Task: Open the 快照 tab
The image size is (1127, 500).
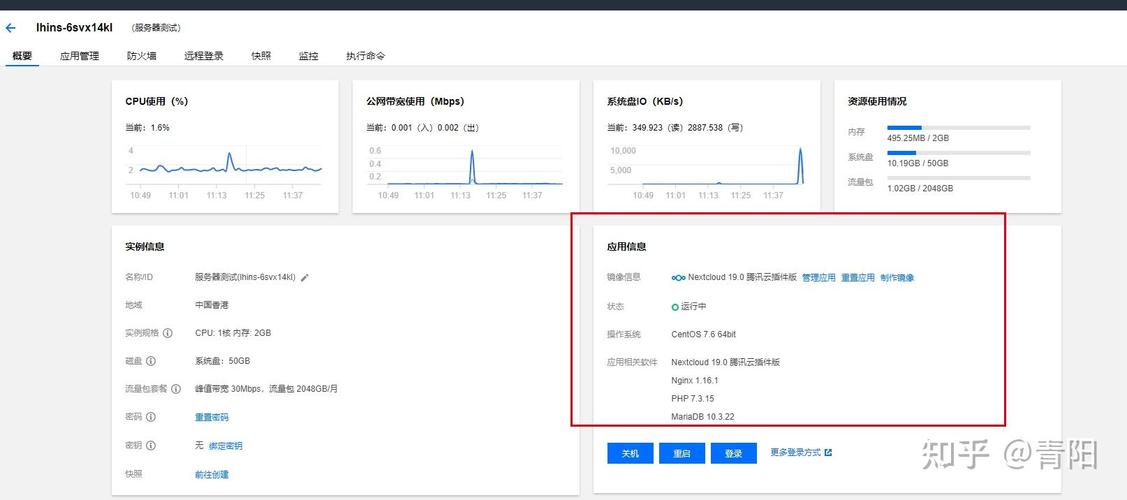Action: [261, 55]
